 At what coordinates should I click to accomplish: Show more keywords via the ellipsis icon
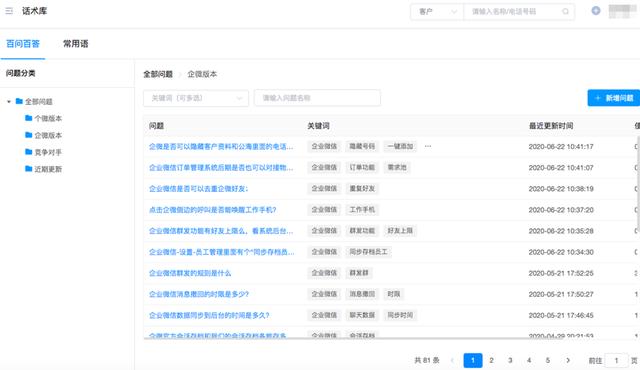(428, 146)
